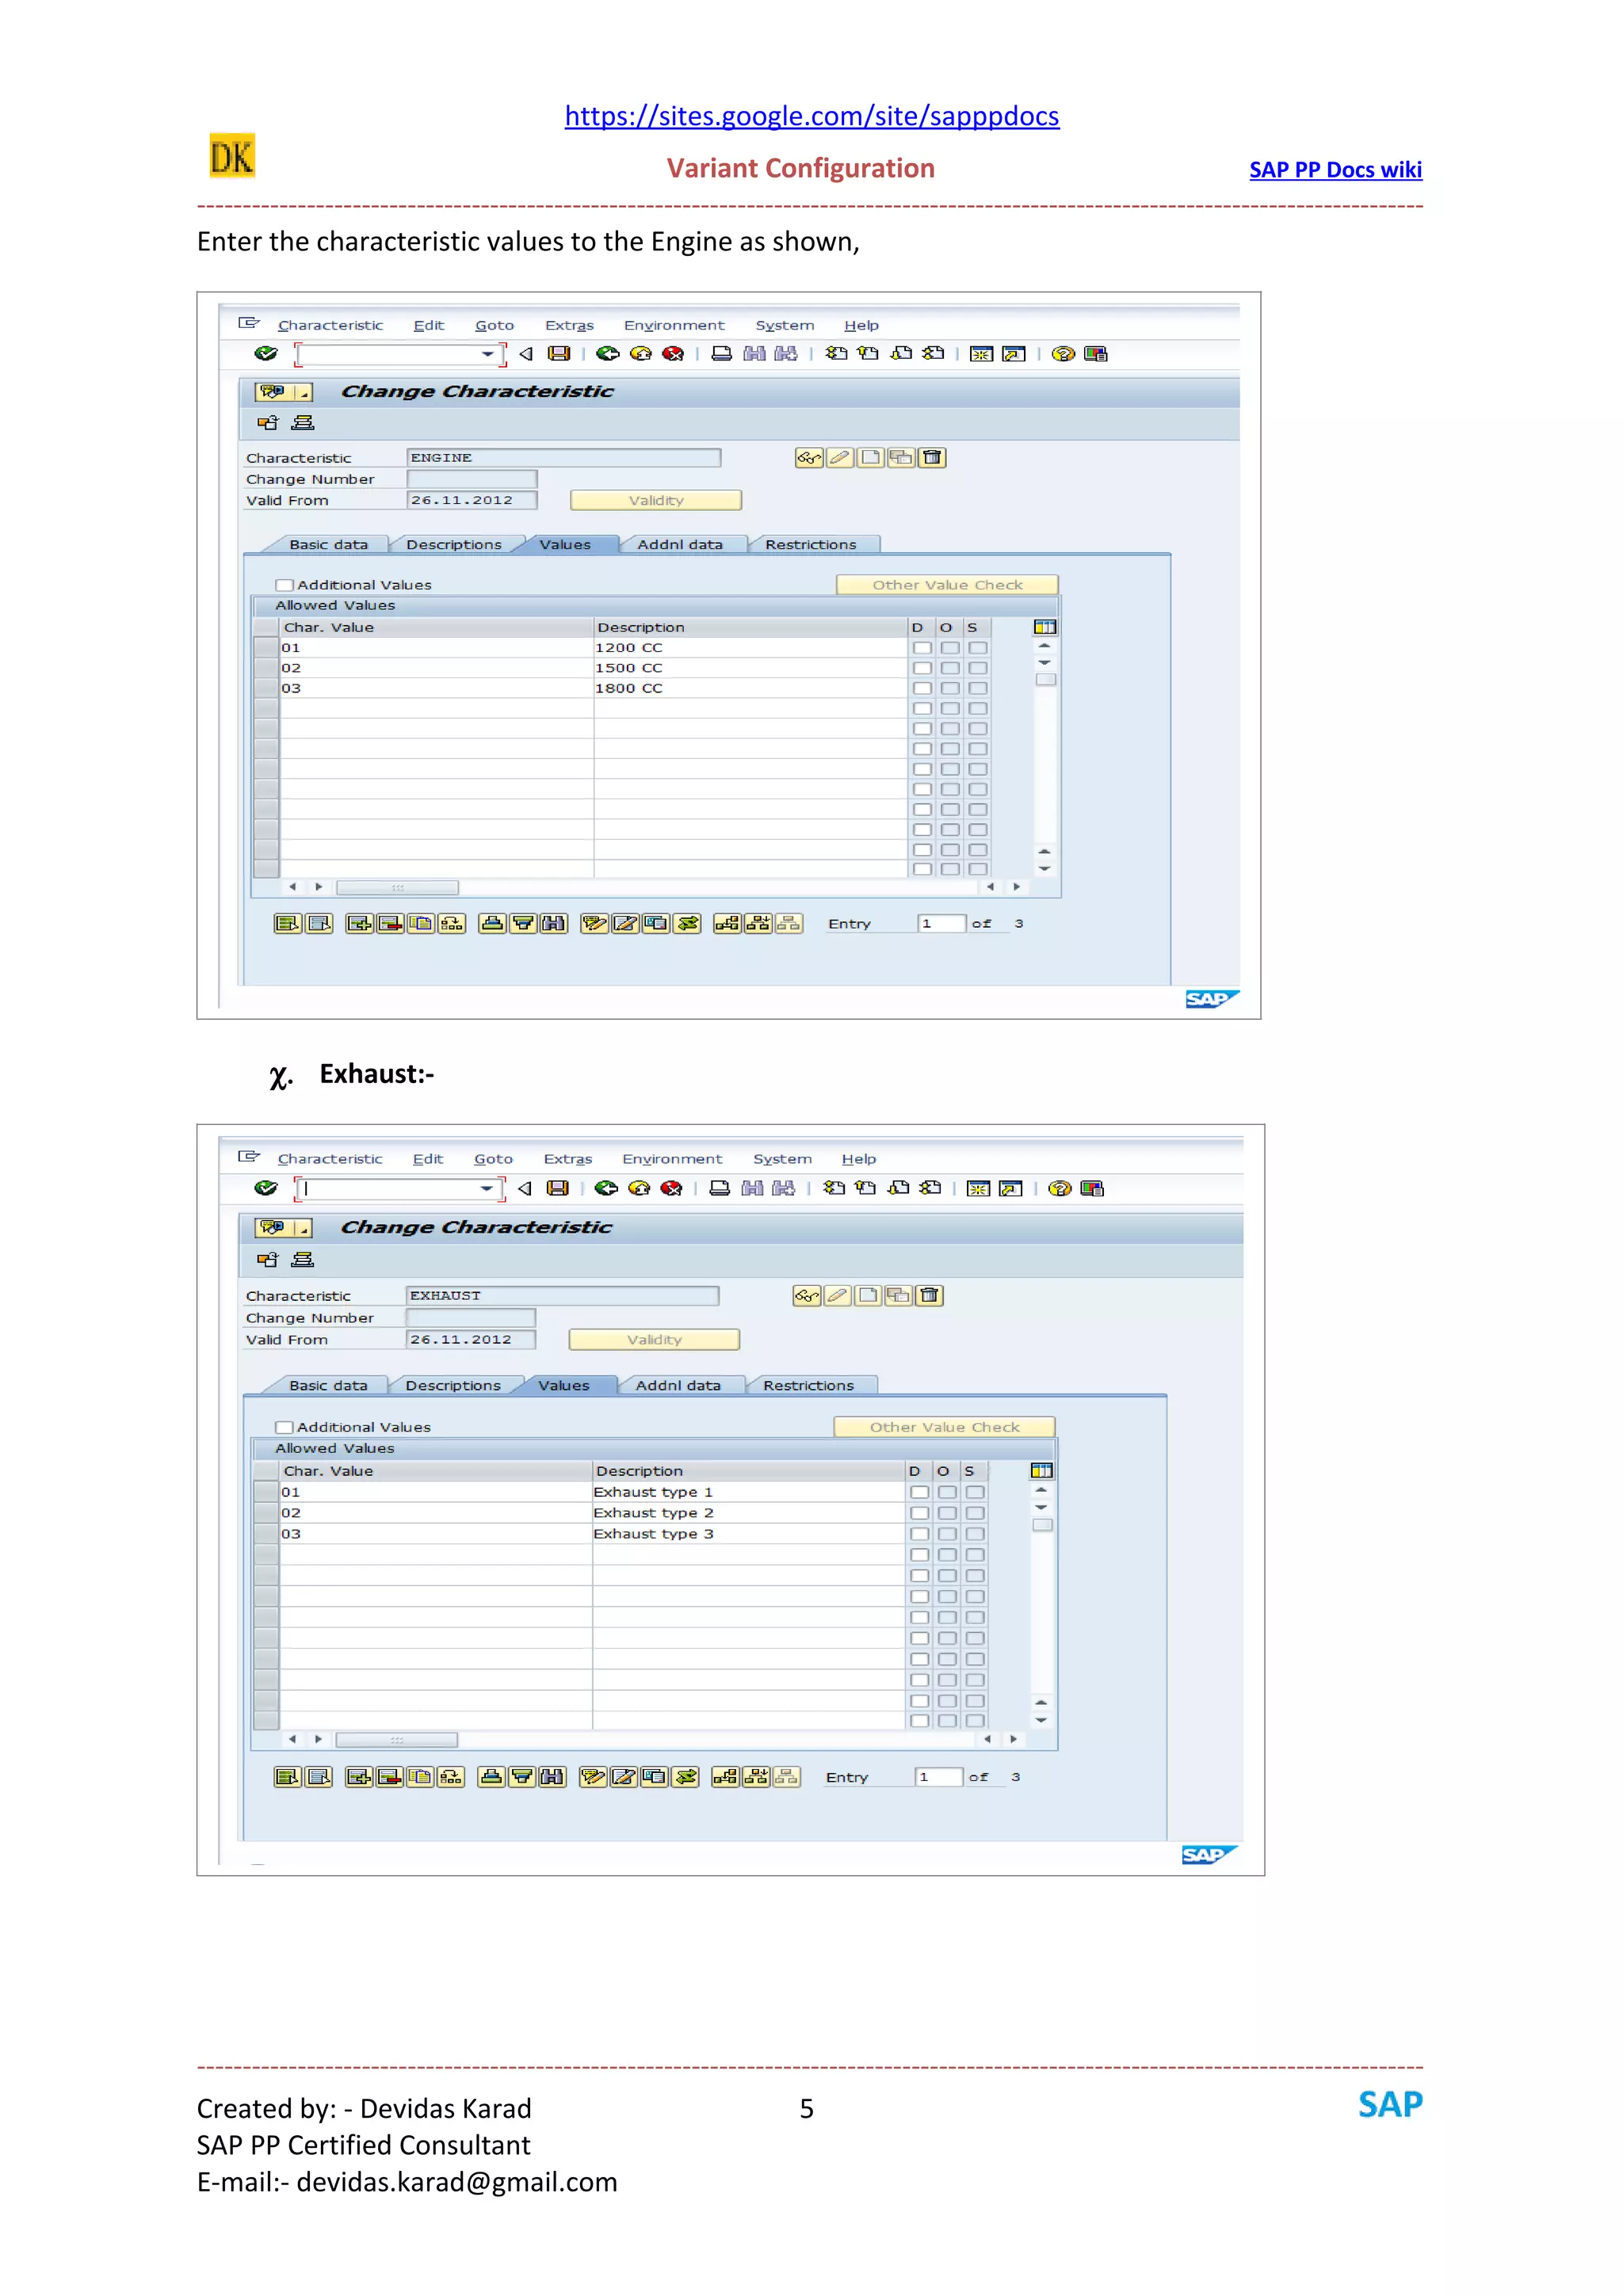Viewport: 1623px width, 2296px height.
Task: Switch to Addnl data tab in EXHAUST window
Action: point(678,1386)
